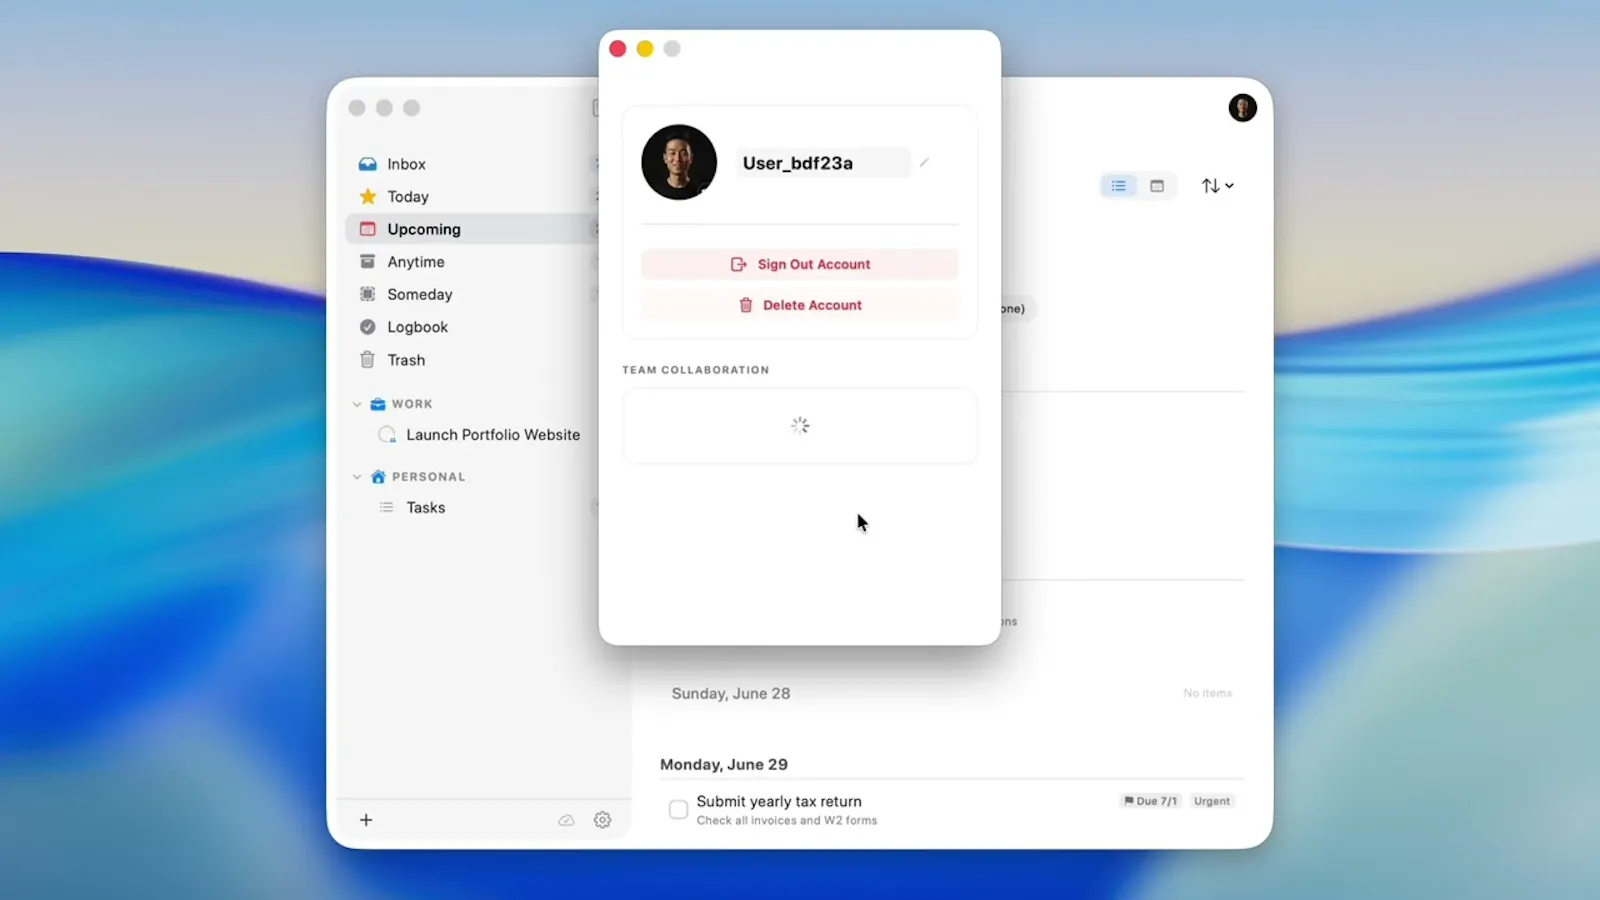Click the Anytime stack icon
Image resolution: width=1600 pixels, height=900 pixels.
367,262
